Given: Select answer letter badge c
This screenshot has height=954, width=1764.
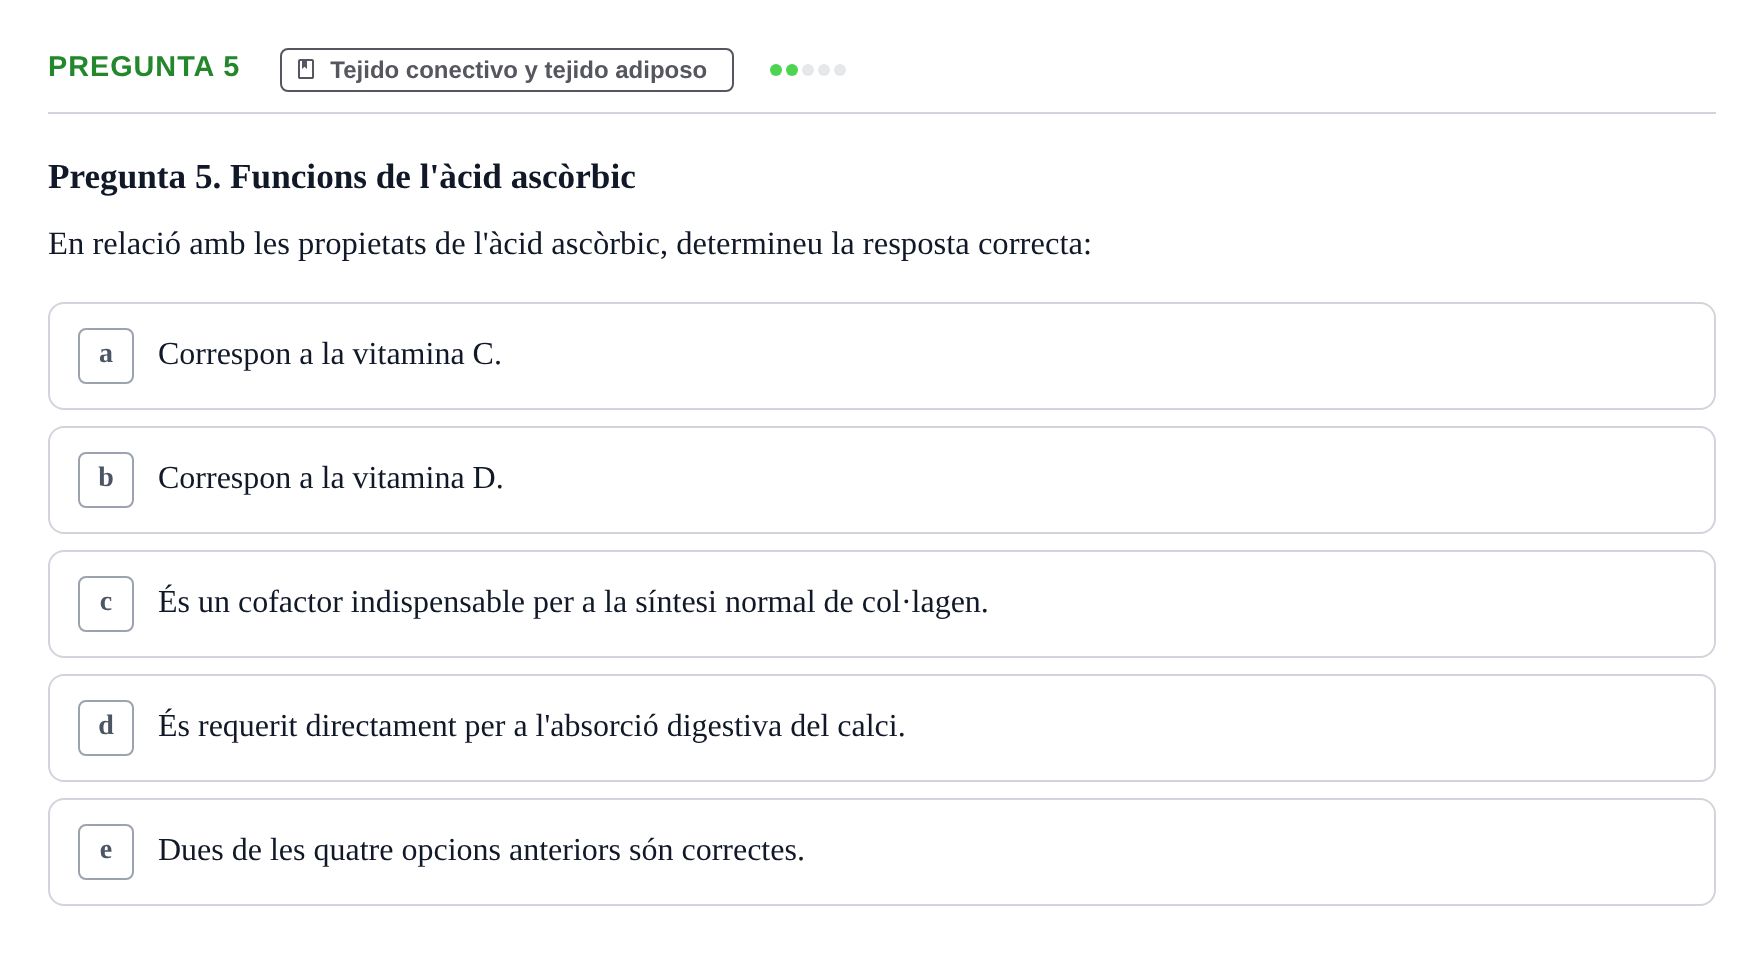Looking at the screenshot, I should coord(106,604).
